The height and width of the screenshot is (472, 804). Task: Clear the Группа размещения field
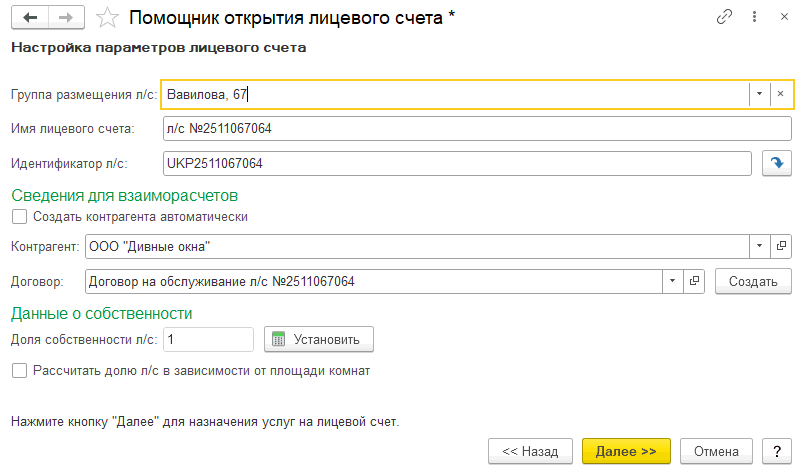[x=781, y=94]
